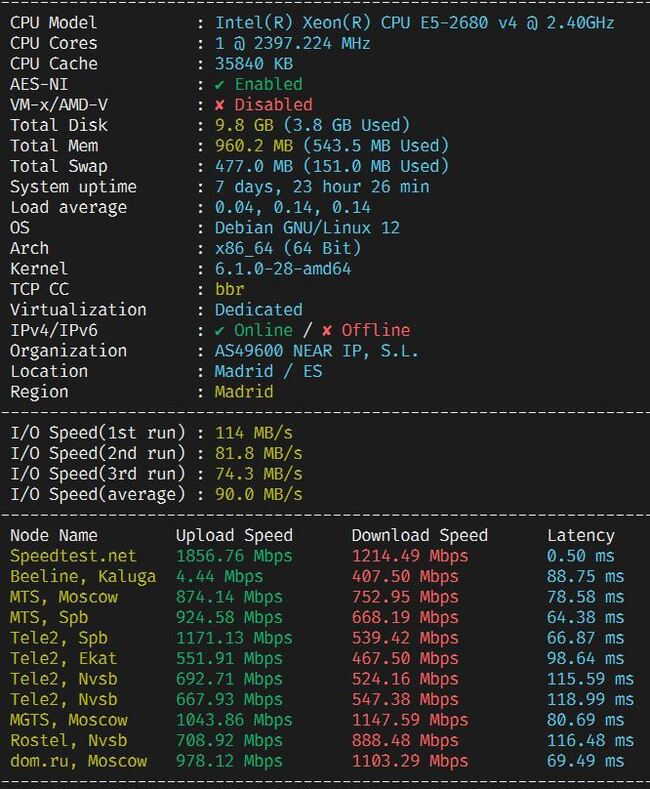Select the Total Mem value 960.2 MB
The height and width of the screenshot is (789, 650).
[x=254, y=146]
